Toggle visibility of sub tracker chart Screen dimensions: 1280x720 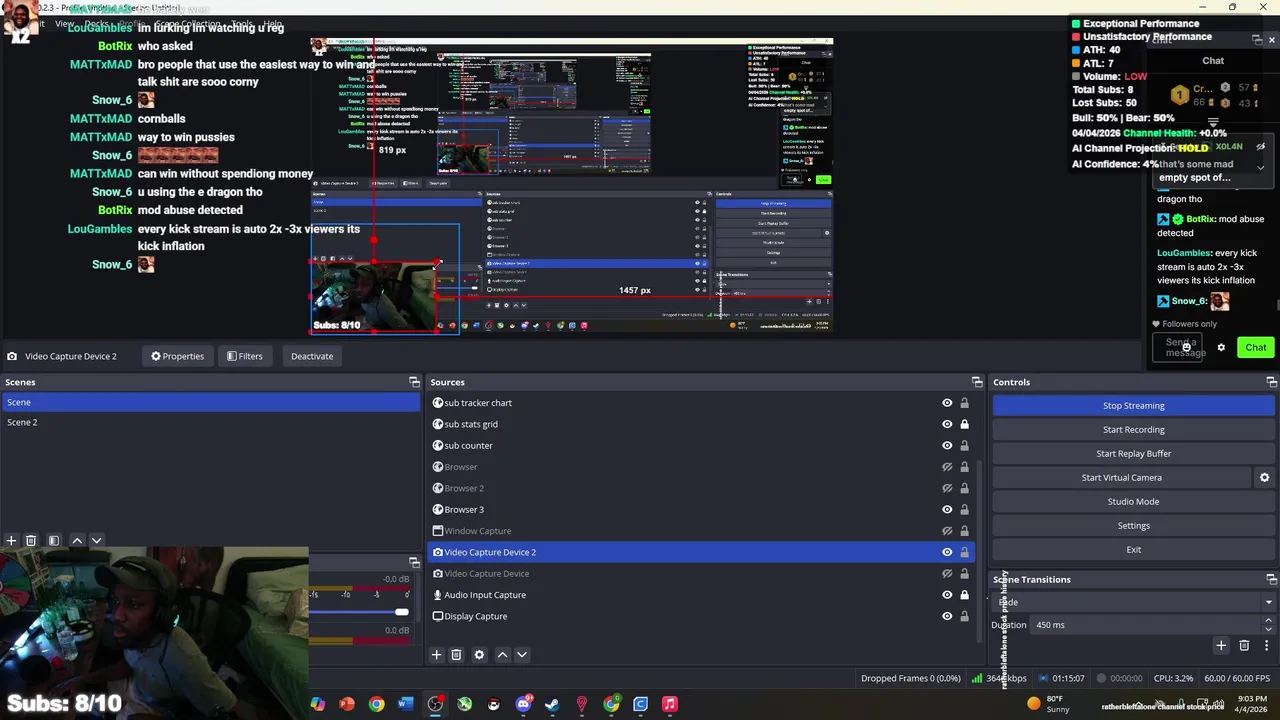pyautogui.click(x=947, y=403)
